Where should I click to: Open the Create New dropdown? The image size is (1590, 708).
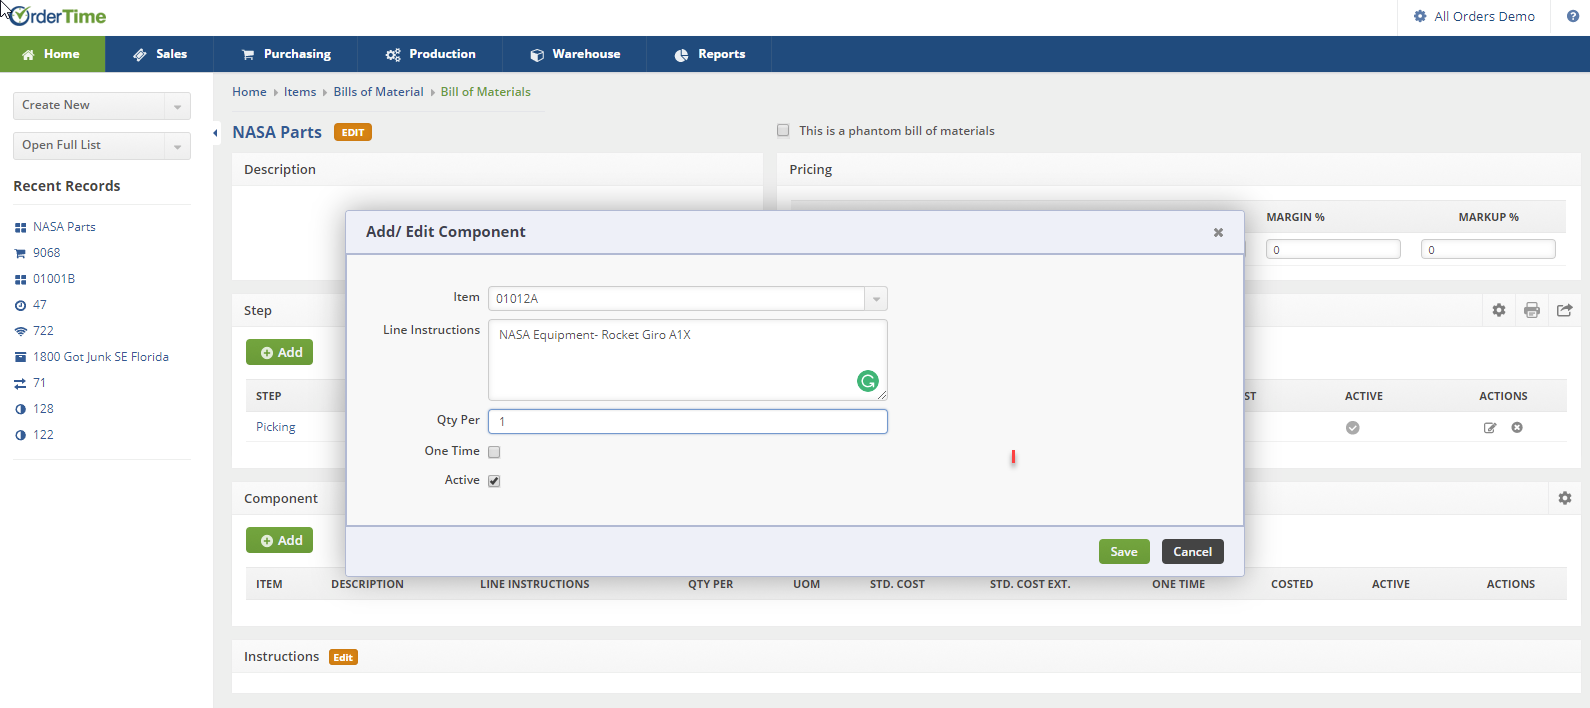coord(102,106)
